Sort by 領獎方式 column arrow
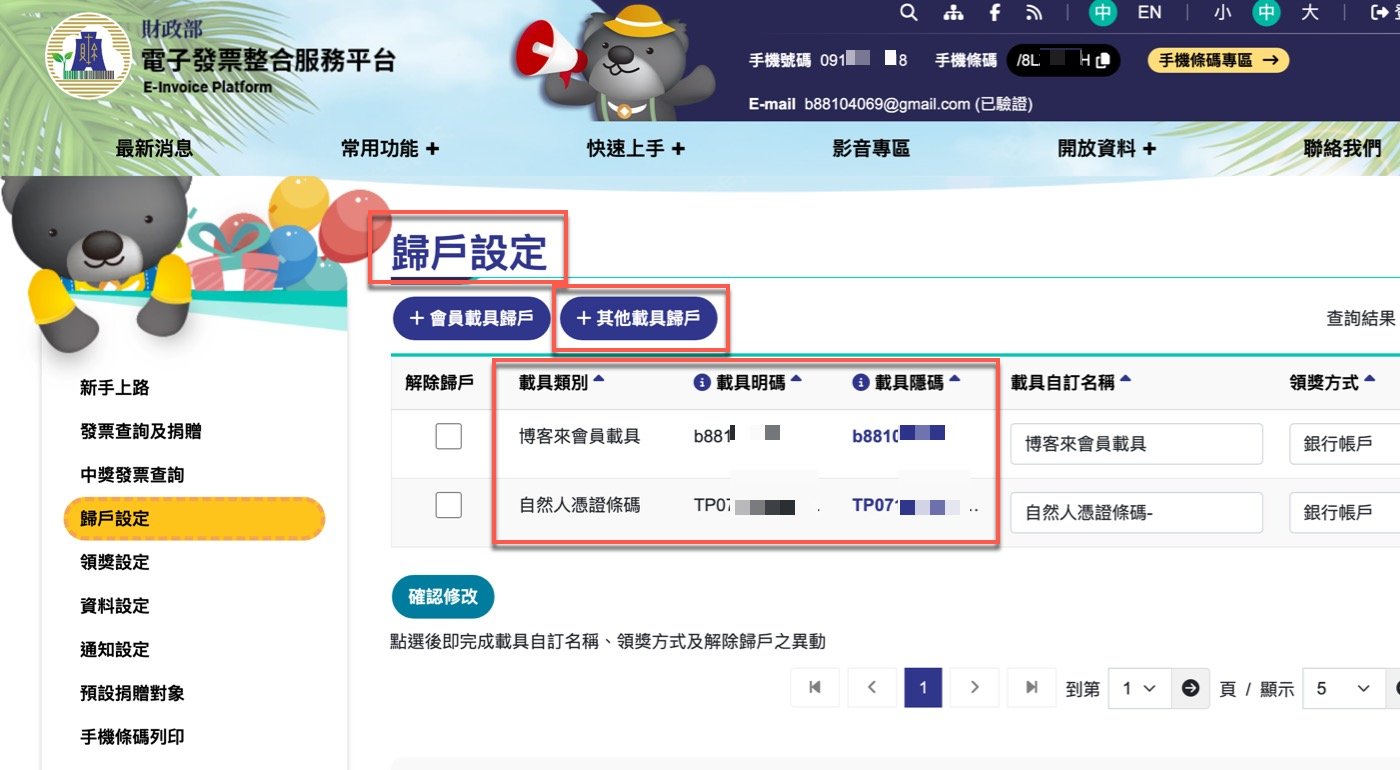 click(x=1369, y=380)
